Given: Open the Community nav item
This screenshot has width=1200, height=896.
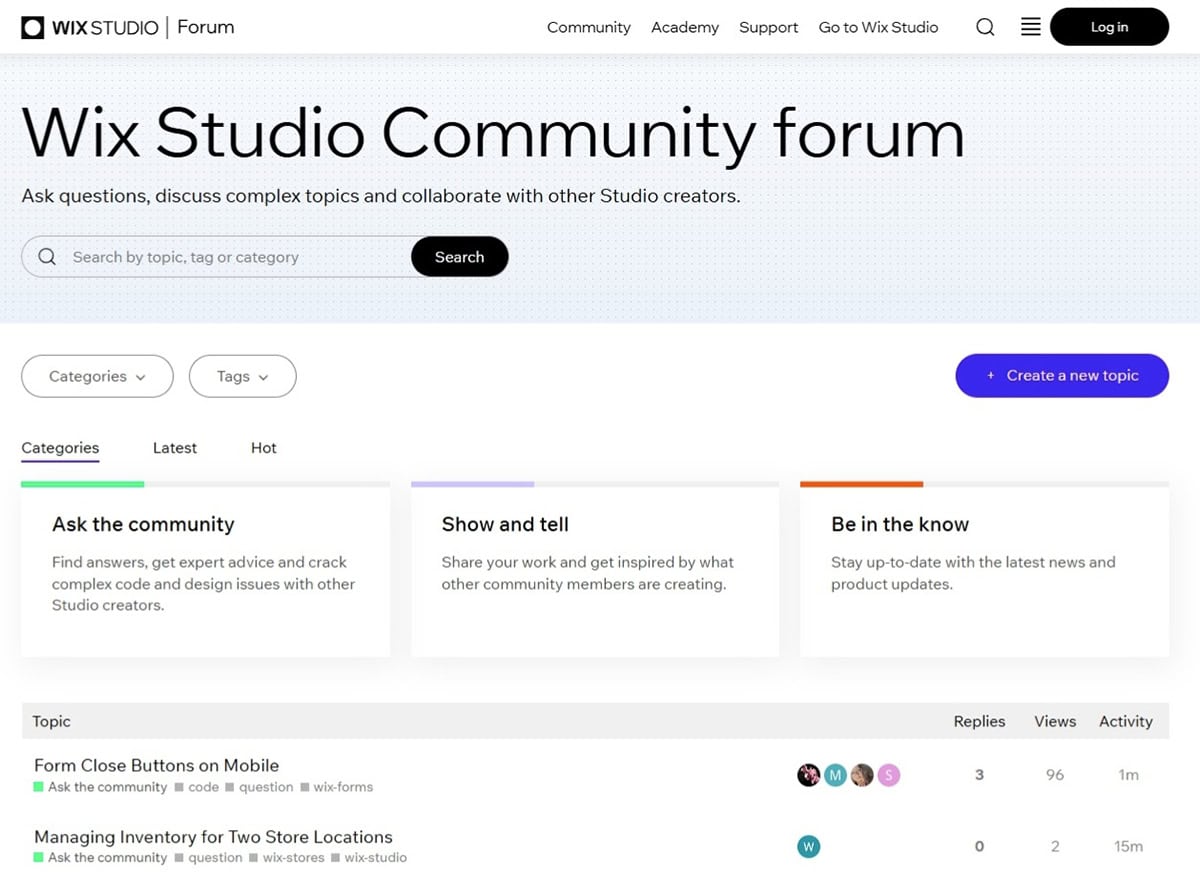Looking at the screenshot, I should pyautogui.click(x=589, y=27).
